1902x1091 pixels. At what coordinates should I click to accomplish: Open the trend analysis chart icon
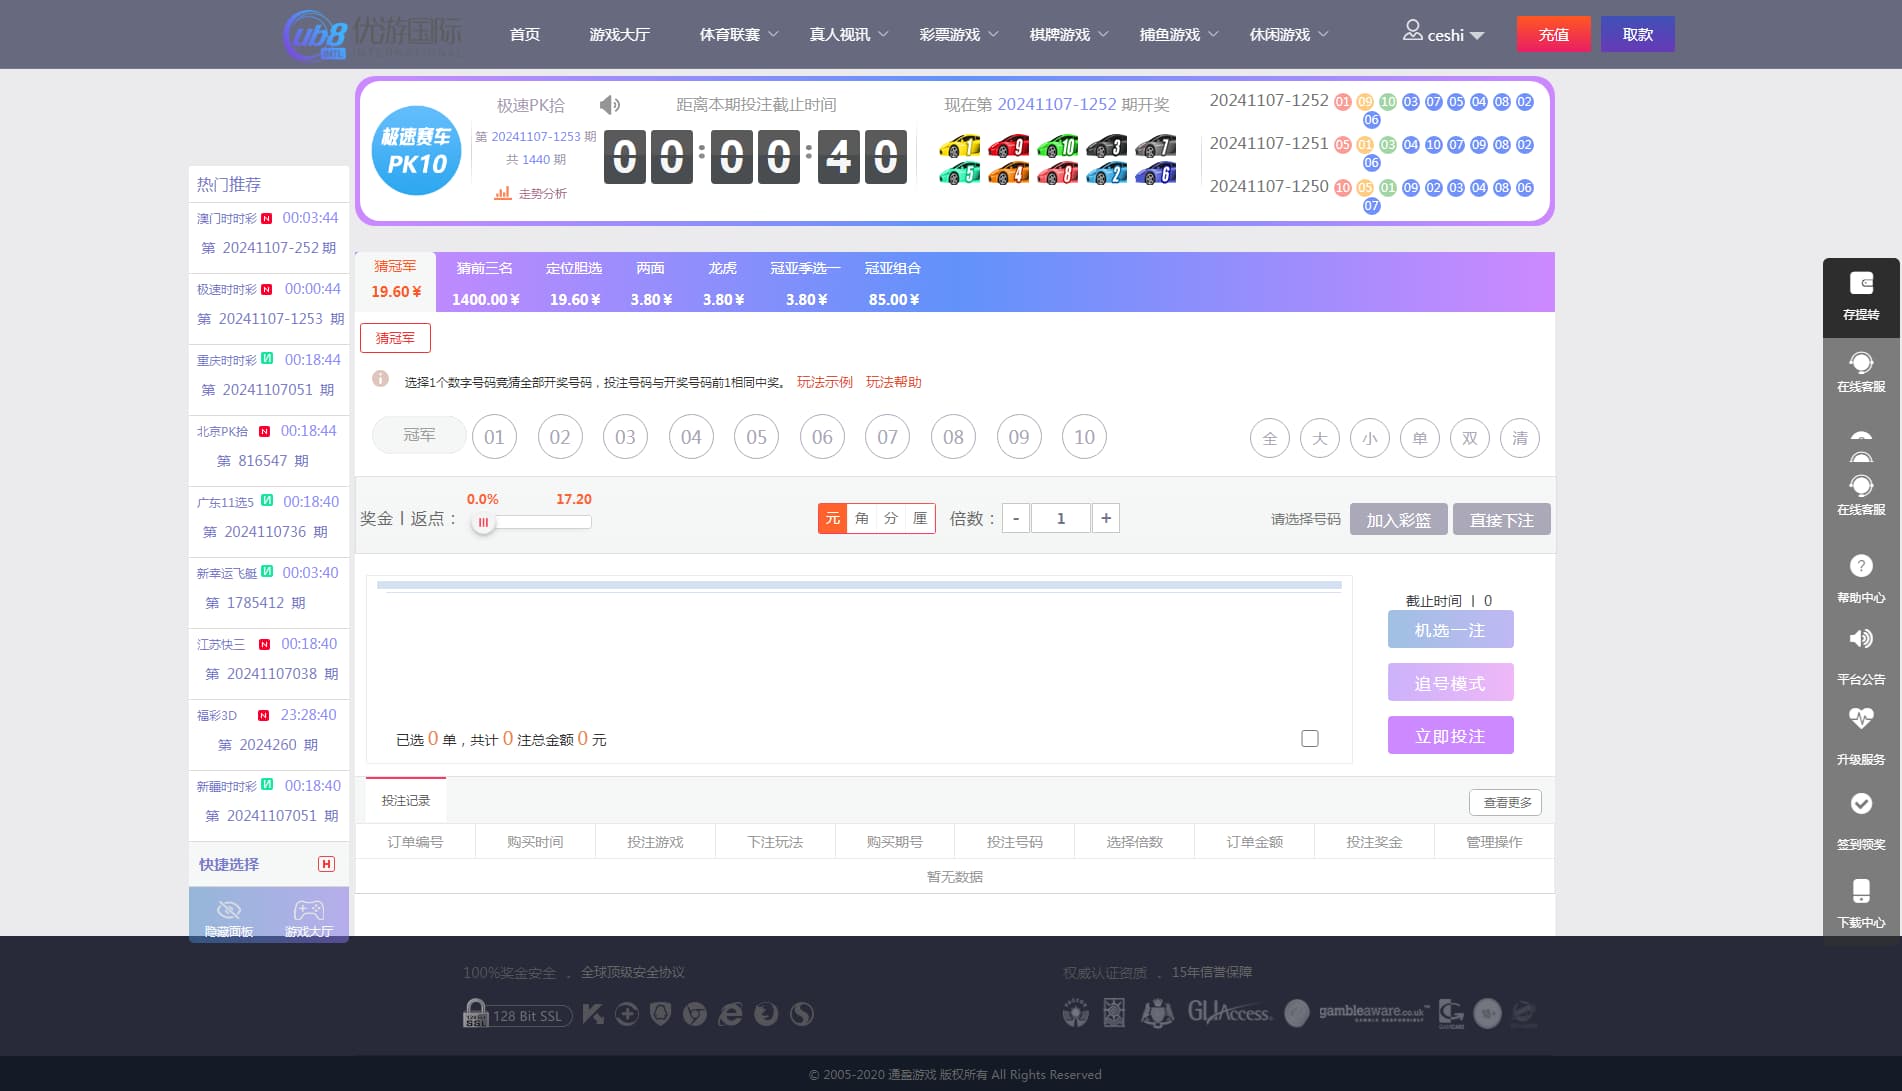(503, 193)
